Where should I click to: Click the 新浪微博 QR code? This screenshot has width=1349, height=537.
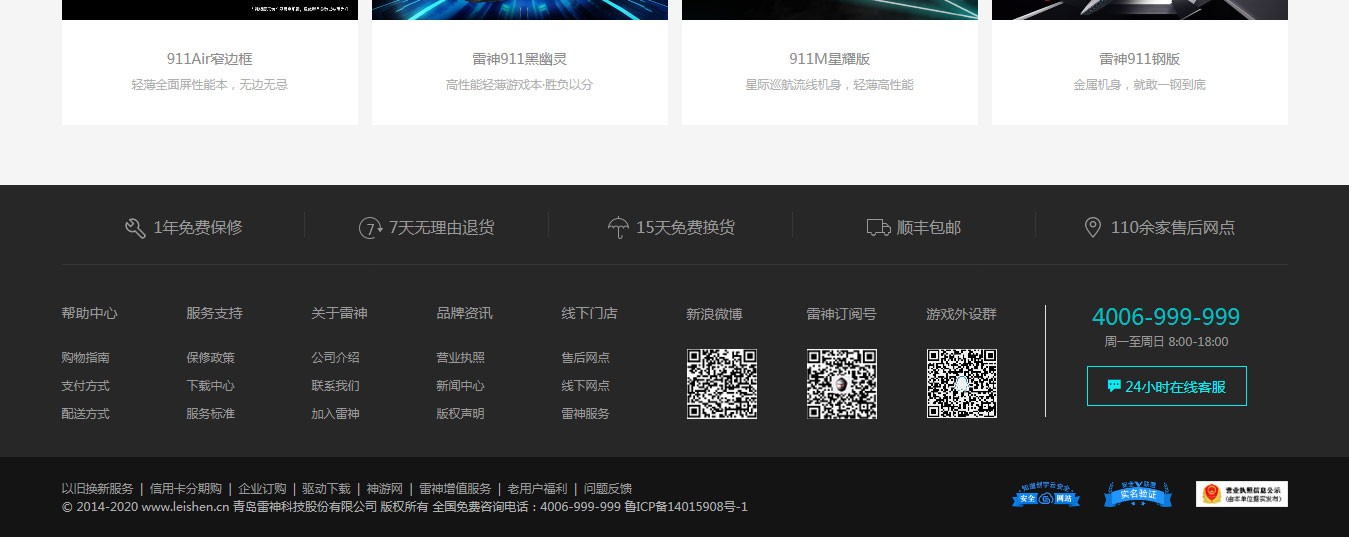tap(722, 384)
